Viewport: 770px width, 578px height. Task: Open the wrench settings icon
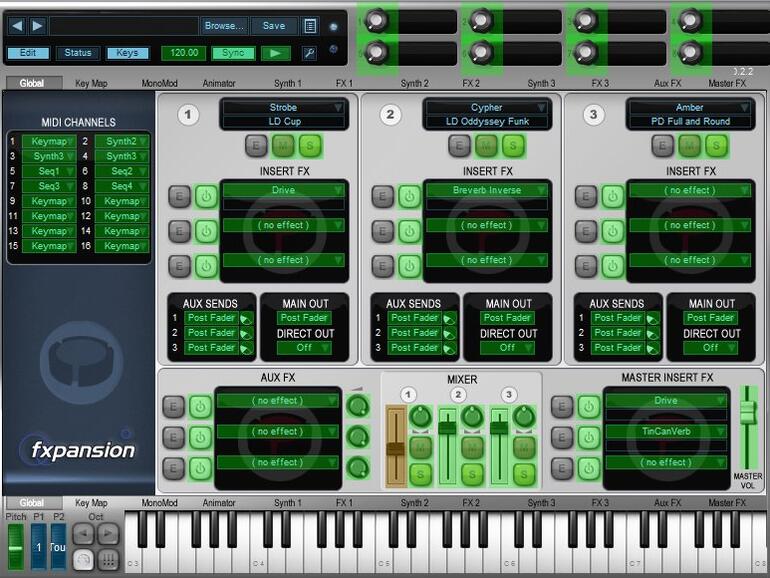pos(309,53)
